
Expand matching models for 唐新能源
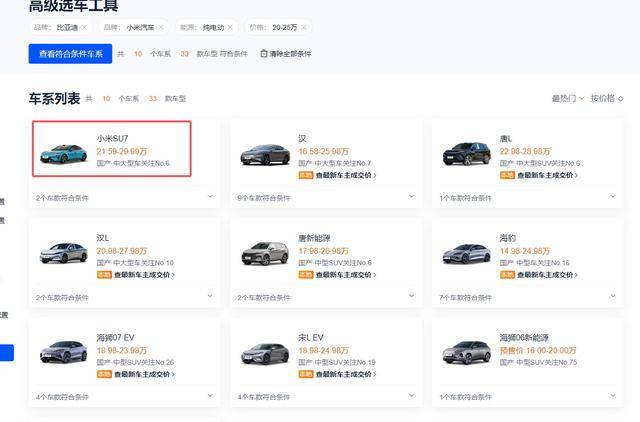[411, 296]
